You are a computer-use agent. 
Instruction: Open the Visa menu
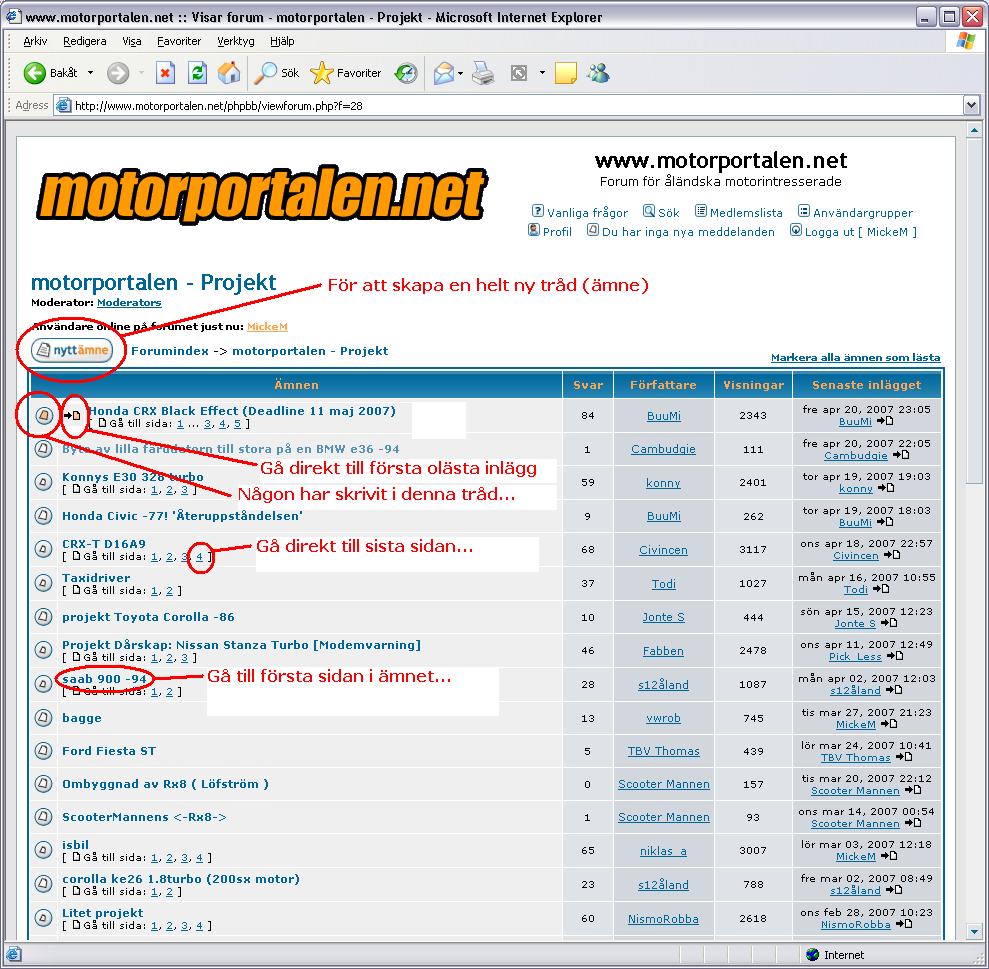pyautogui.click(x=132, y=42)
